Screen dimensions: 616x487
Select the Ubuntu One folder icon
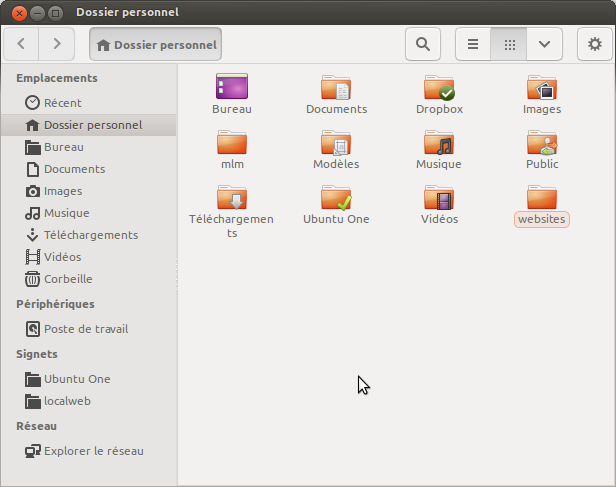336,197
